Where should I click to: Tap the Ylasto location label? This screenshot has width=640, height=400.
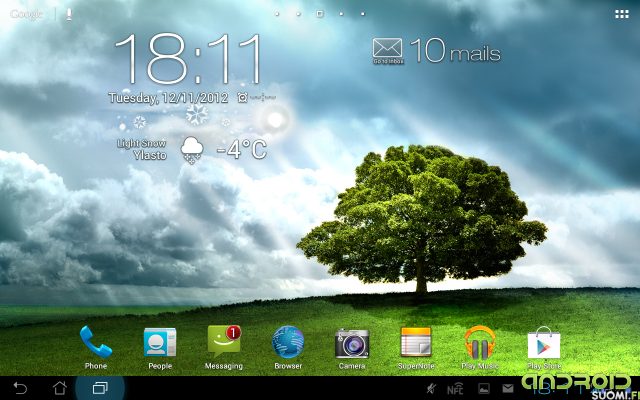point(150,155)
